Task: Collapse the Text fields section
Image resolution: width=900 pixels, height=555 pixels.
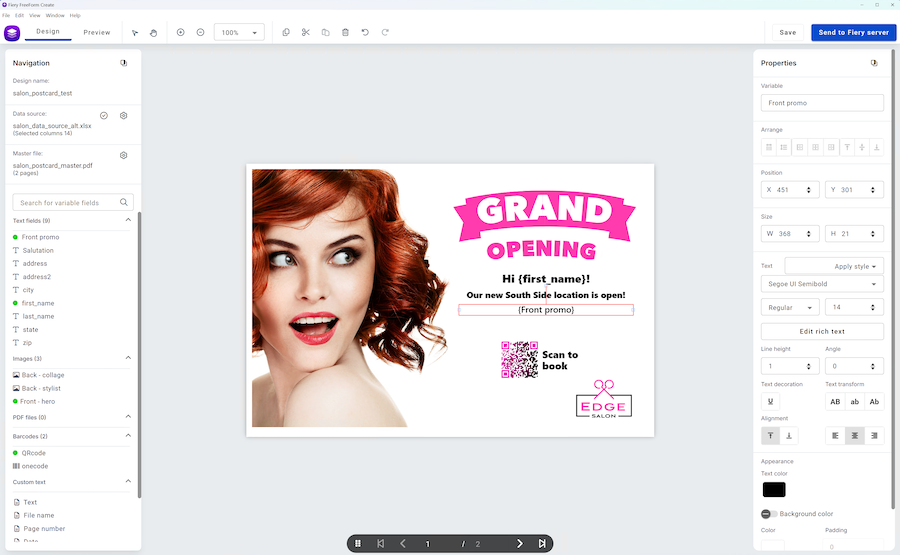Action: [128, 220]
